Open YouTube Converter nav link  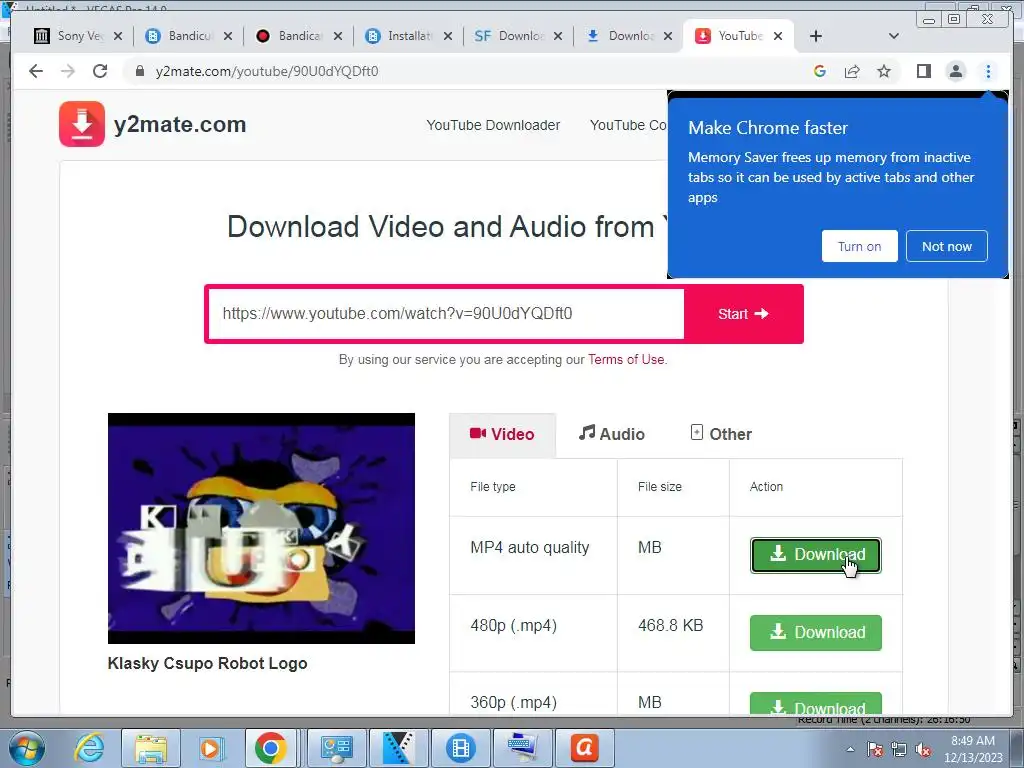(x=628, y=125)
